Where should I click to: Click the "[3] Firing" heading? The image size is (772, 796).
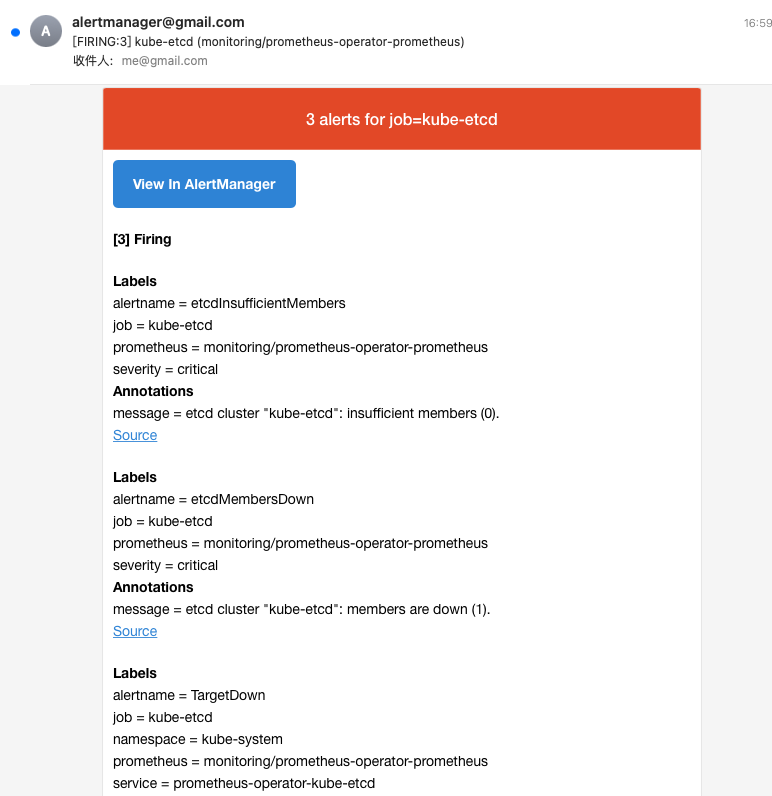[x=142, y=239]
